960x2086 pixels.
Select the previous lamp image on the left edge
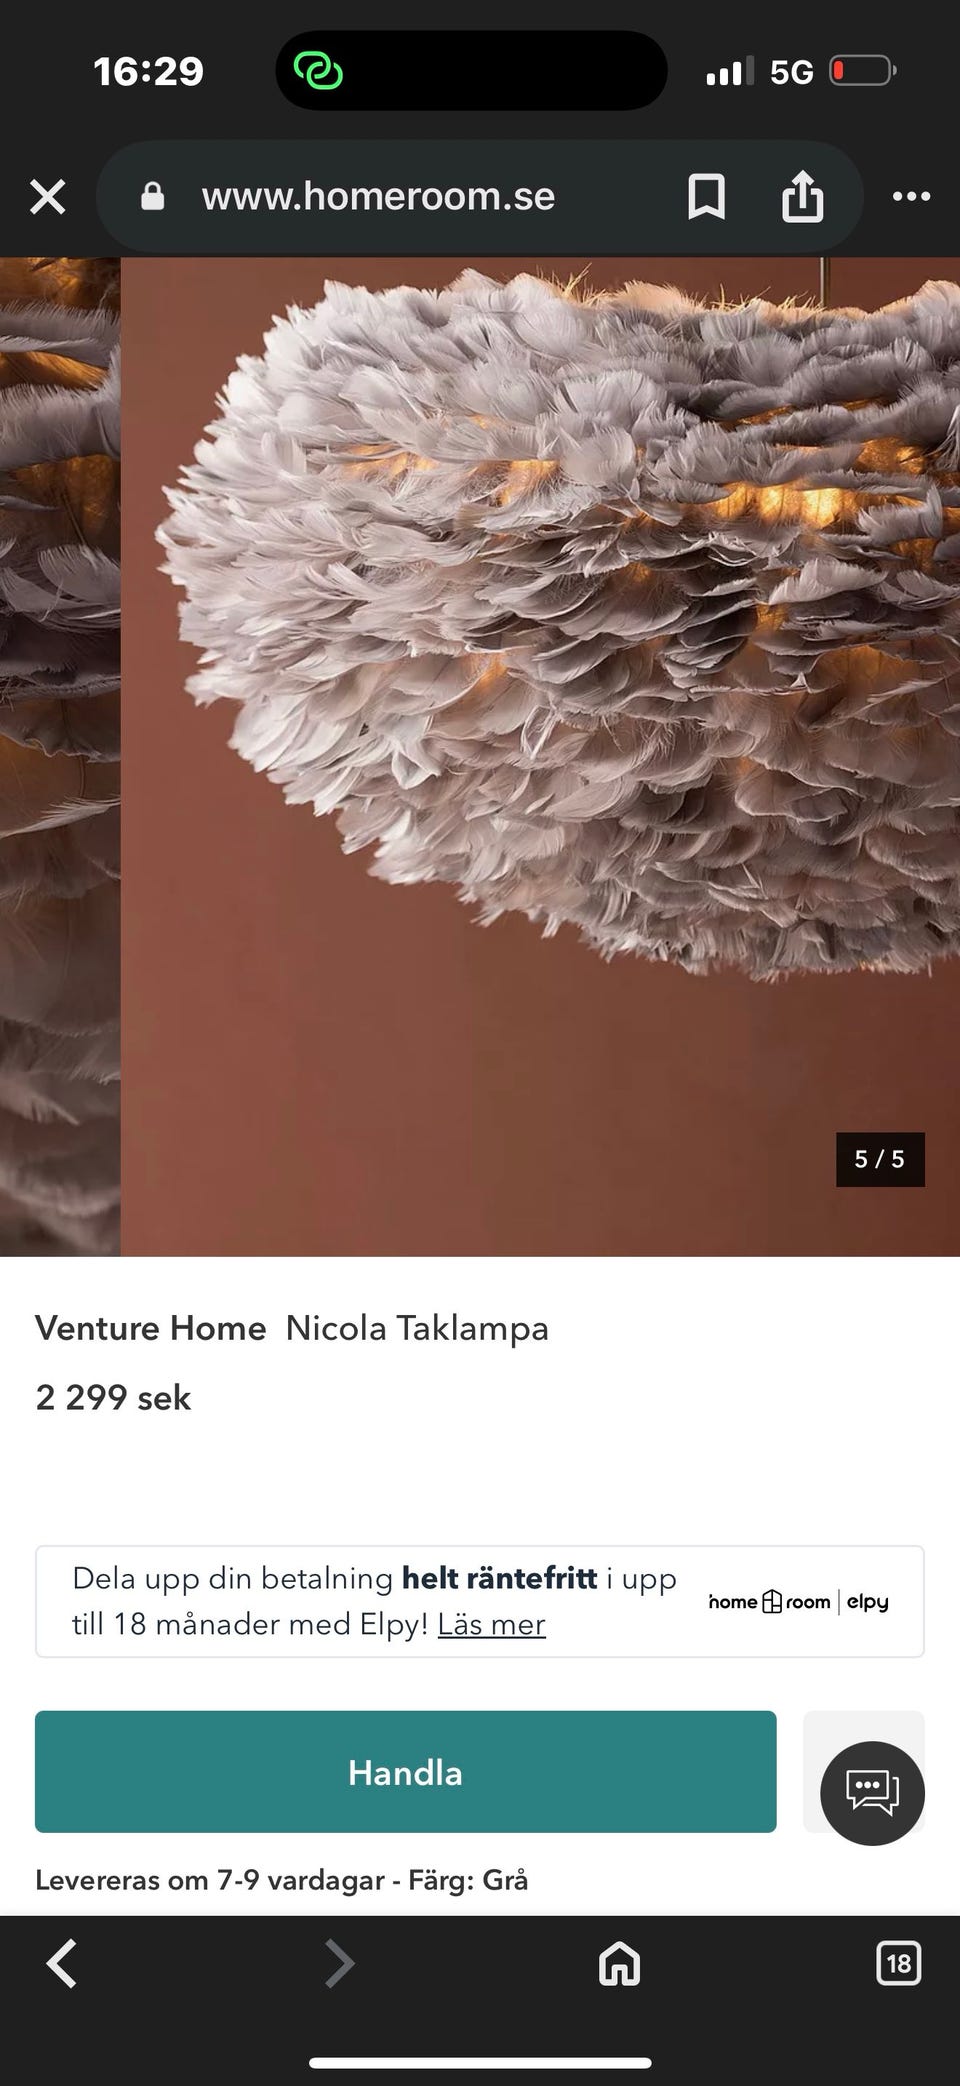point(60,756)
